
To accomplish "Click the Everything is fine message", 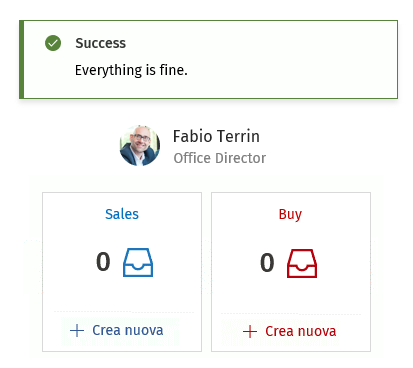I will click(131, 70).
